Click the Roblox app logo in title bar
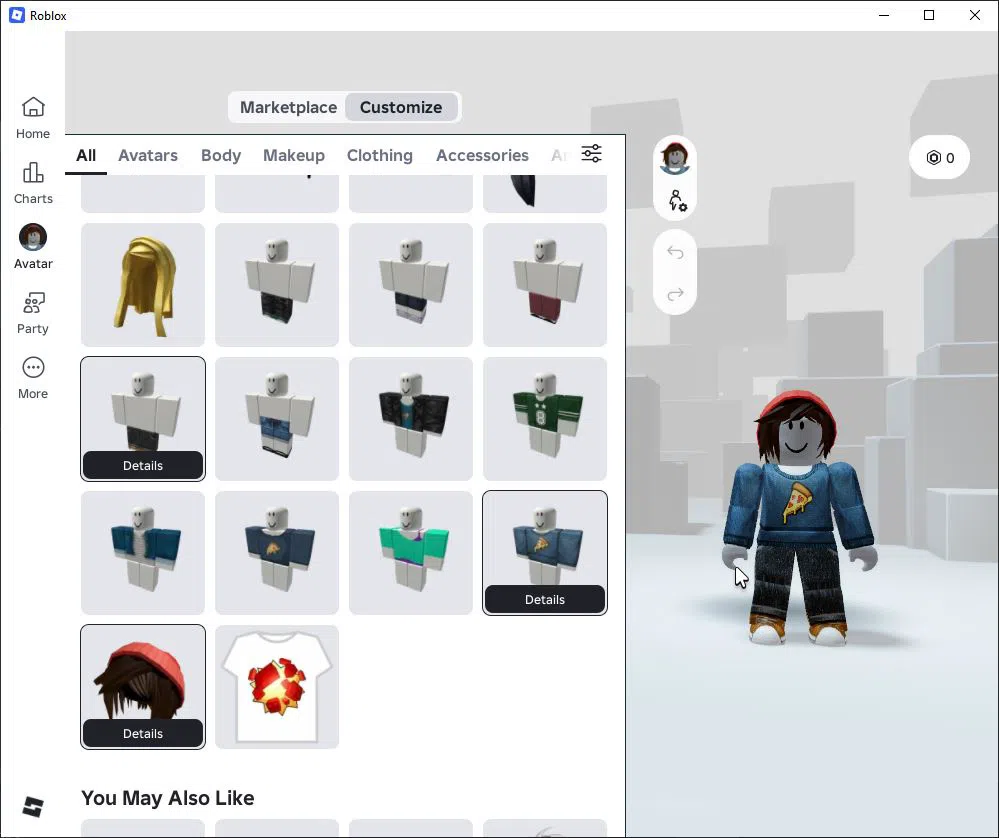 (x=17, y=15)
